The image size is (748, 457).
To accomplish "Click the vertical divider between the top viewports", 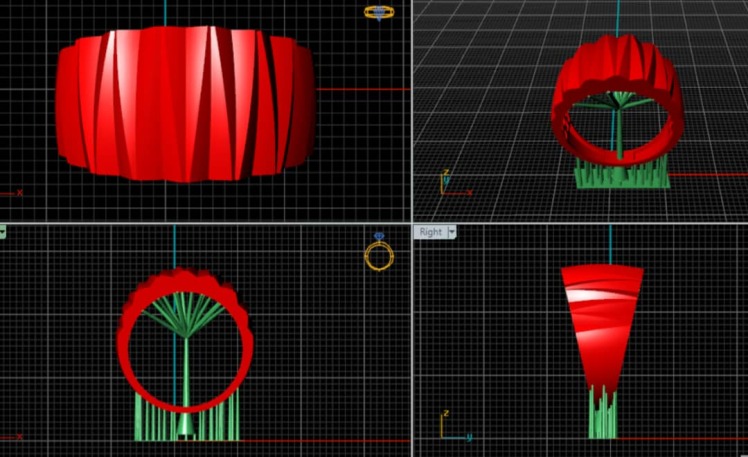I will pos(411,110).
